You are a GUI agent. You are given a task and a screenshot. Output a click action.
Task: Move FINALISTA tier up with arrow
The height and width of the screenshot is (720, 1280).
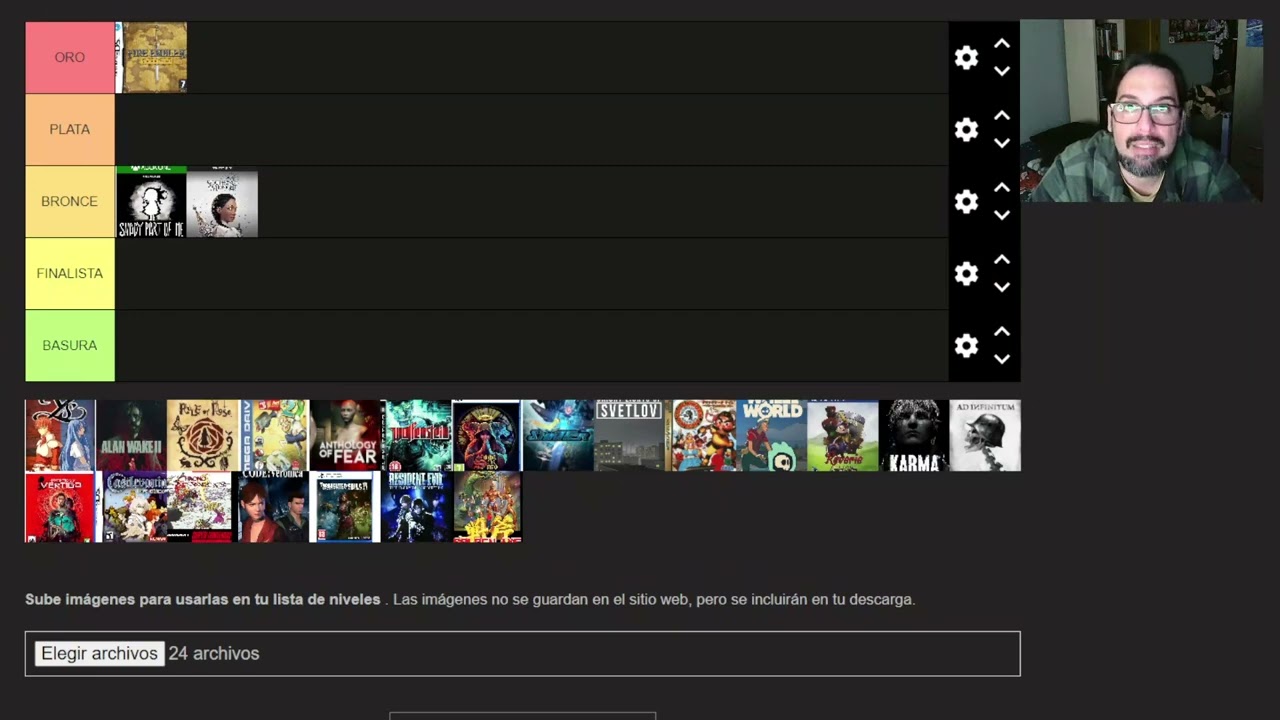click(1001, 260)
